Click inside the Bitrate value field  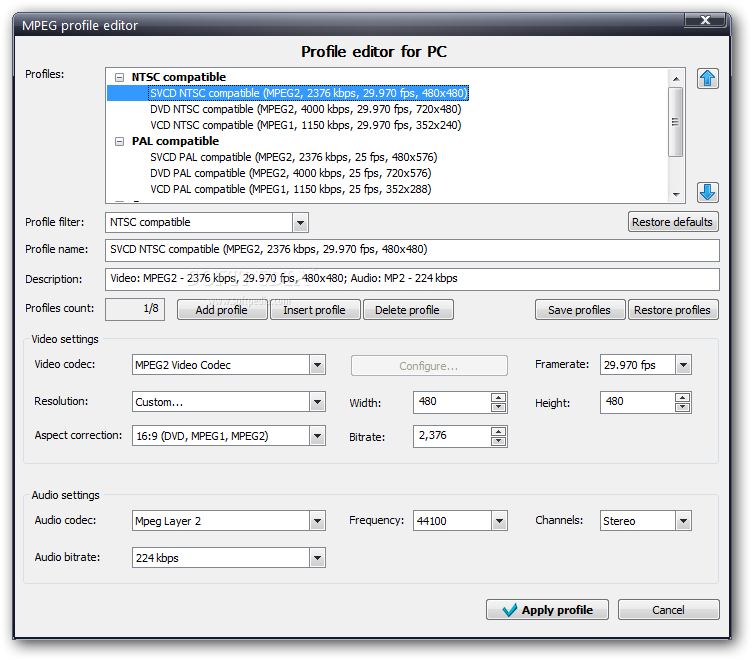[x=452, y=436]
